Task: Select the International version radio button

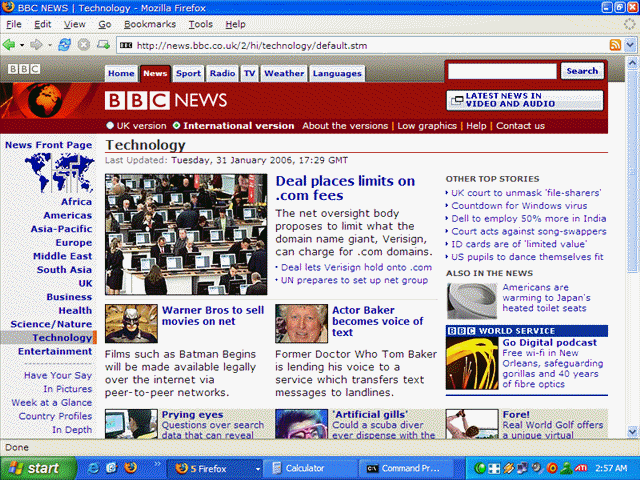Action: (176, 126)
